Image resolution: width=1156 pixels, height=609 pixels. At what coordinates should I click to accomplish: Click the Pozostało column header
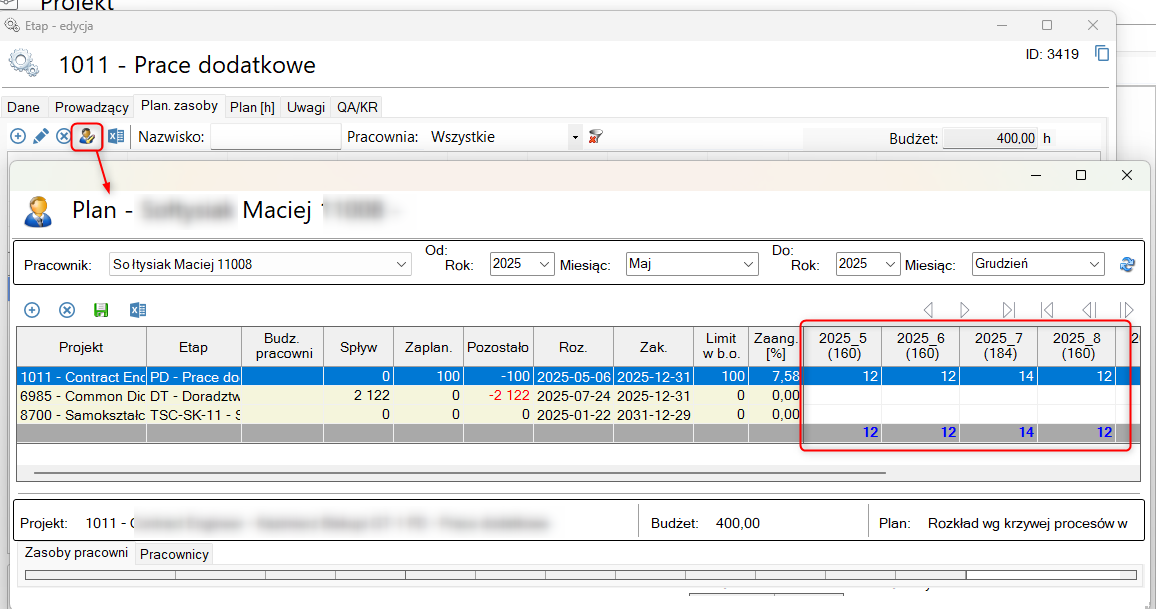[x=498, y=347]
